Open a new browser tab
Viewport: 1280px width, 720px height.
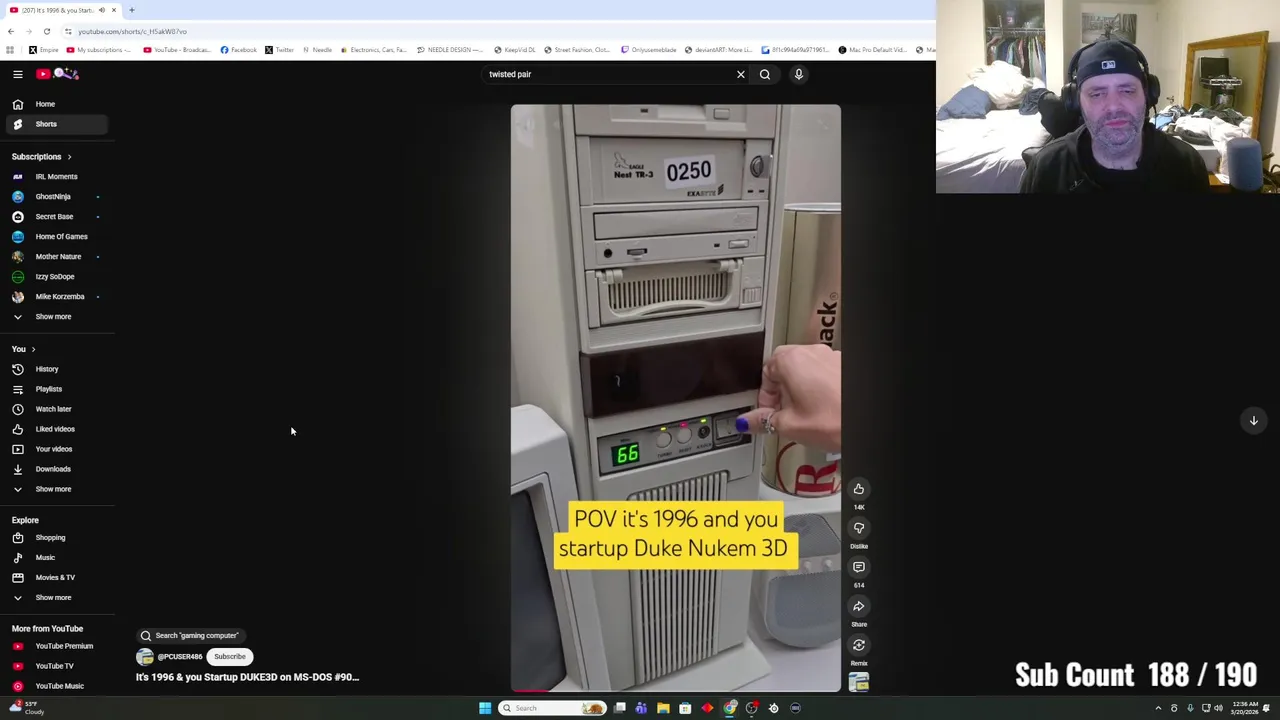coord(131,10)
